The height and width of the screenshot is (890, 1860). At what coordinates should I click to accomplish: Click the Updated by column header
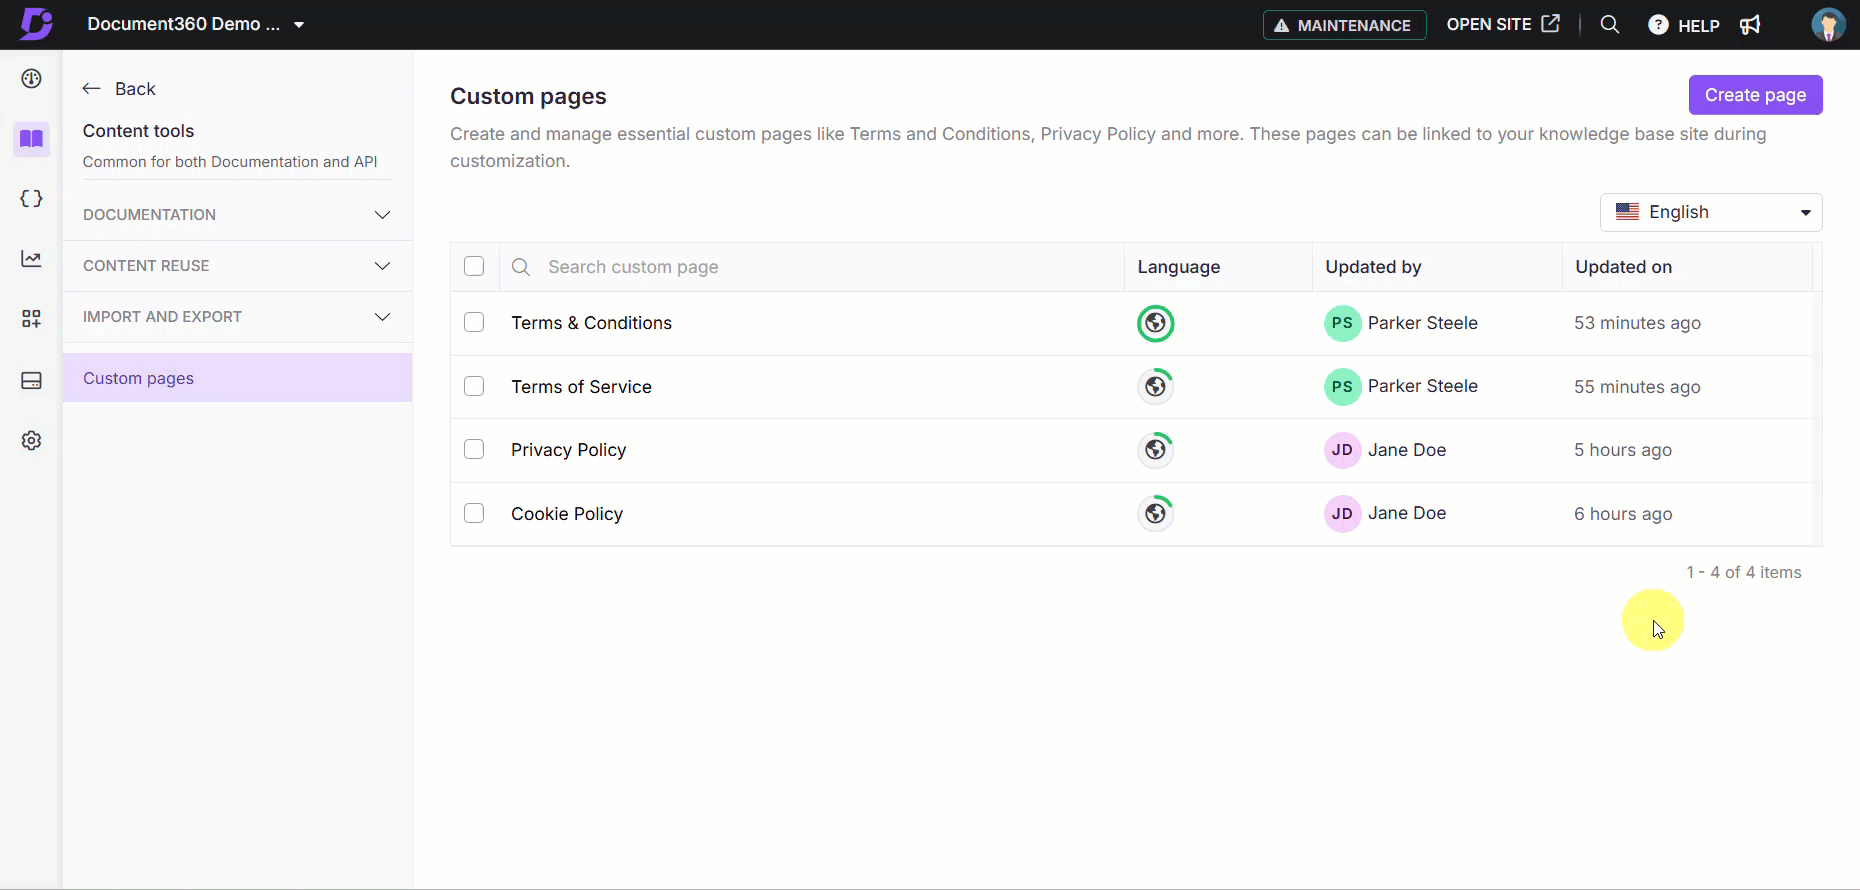tap(1373, 267)
